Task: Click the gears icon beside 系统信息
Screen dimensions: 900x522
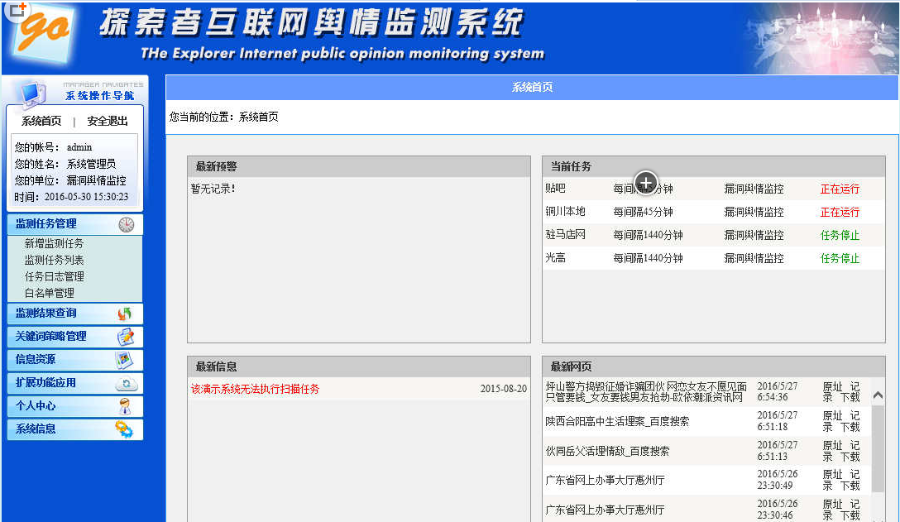Action: tap(124, 429)
